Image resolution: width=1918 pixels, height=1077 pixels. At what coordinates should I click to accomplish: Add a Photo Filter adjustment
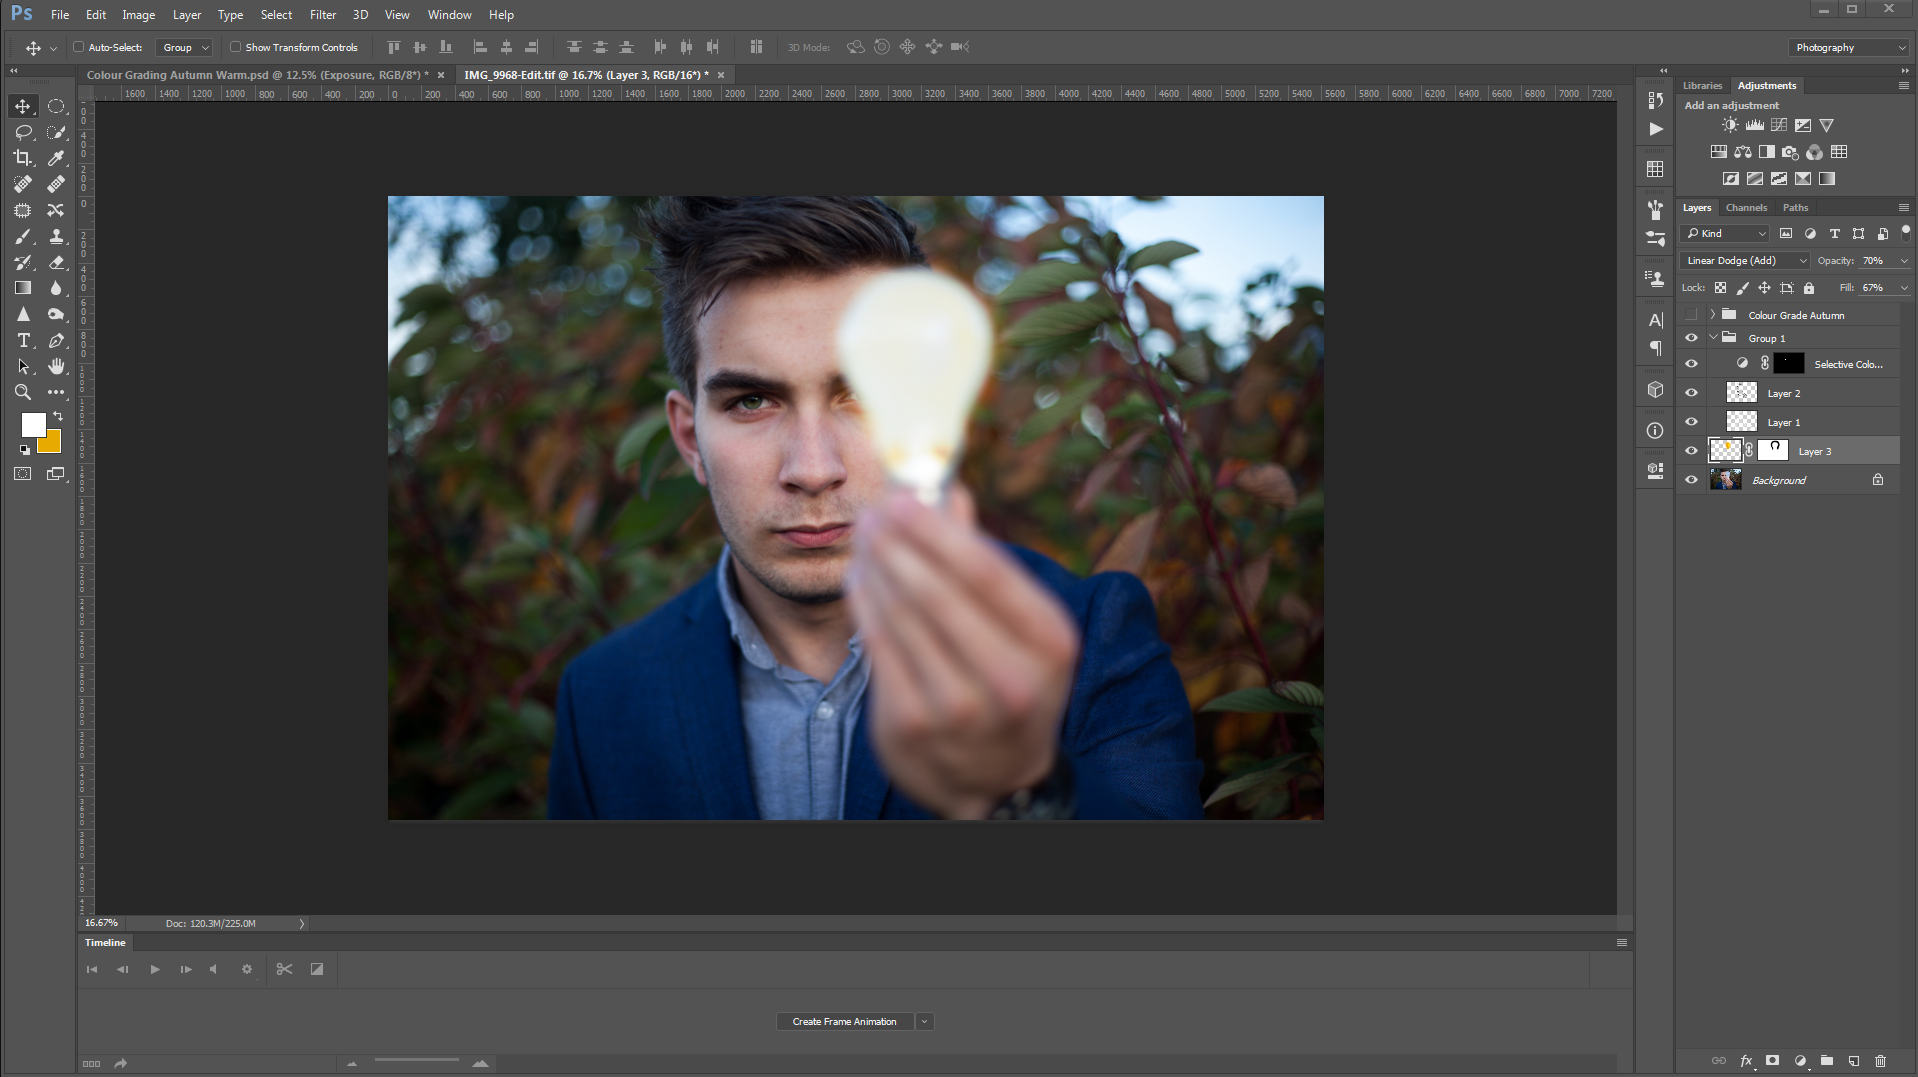(1791, 152)
